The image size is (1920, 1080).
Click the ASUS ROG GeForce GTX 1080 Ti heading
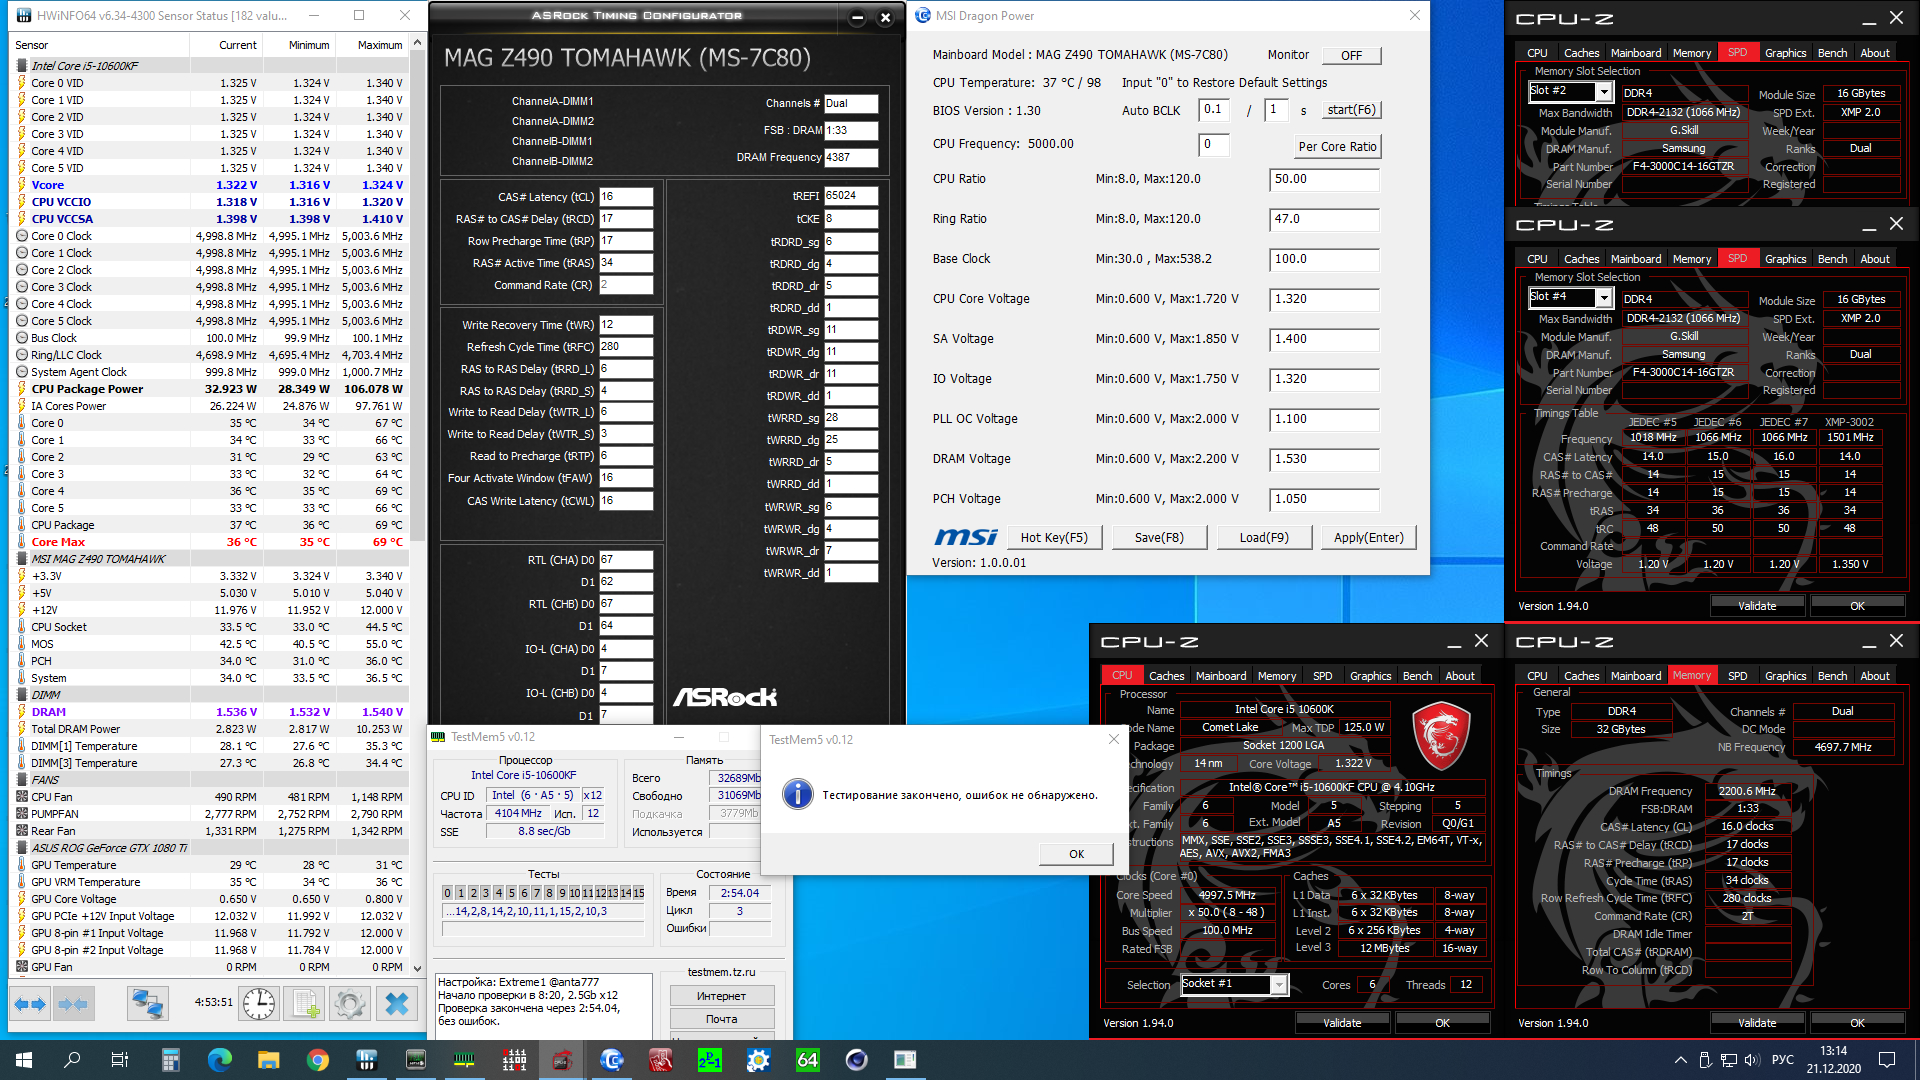pyautogui.click(x=109, y=848)
